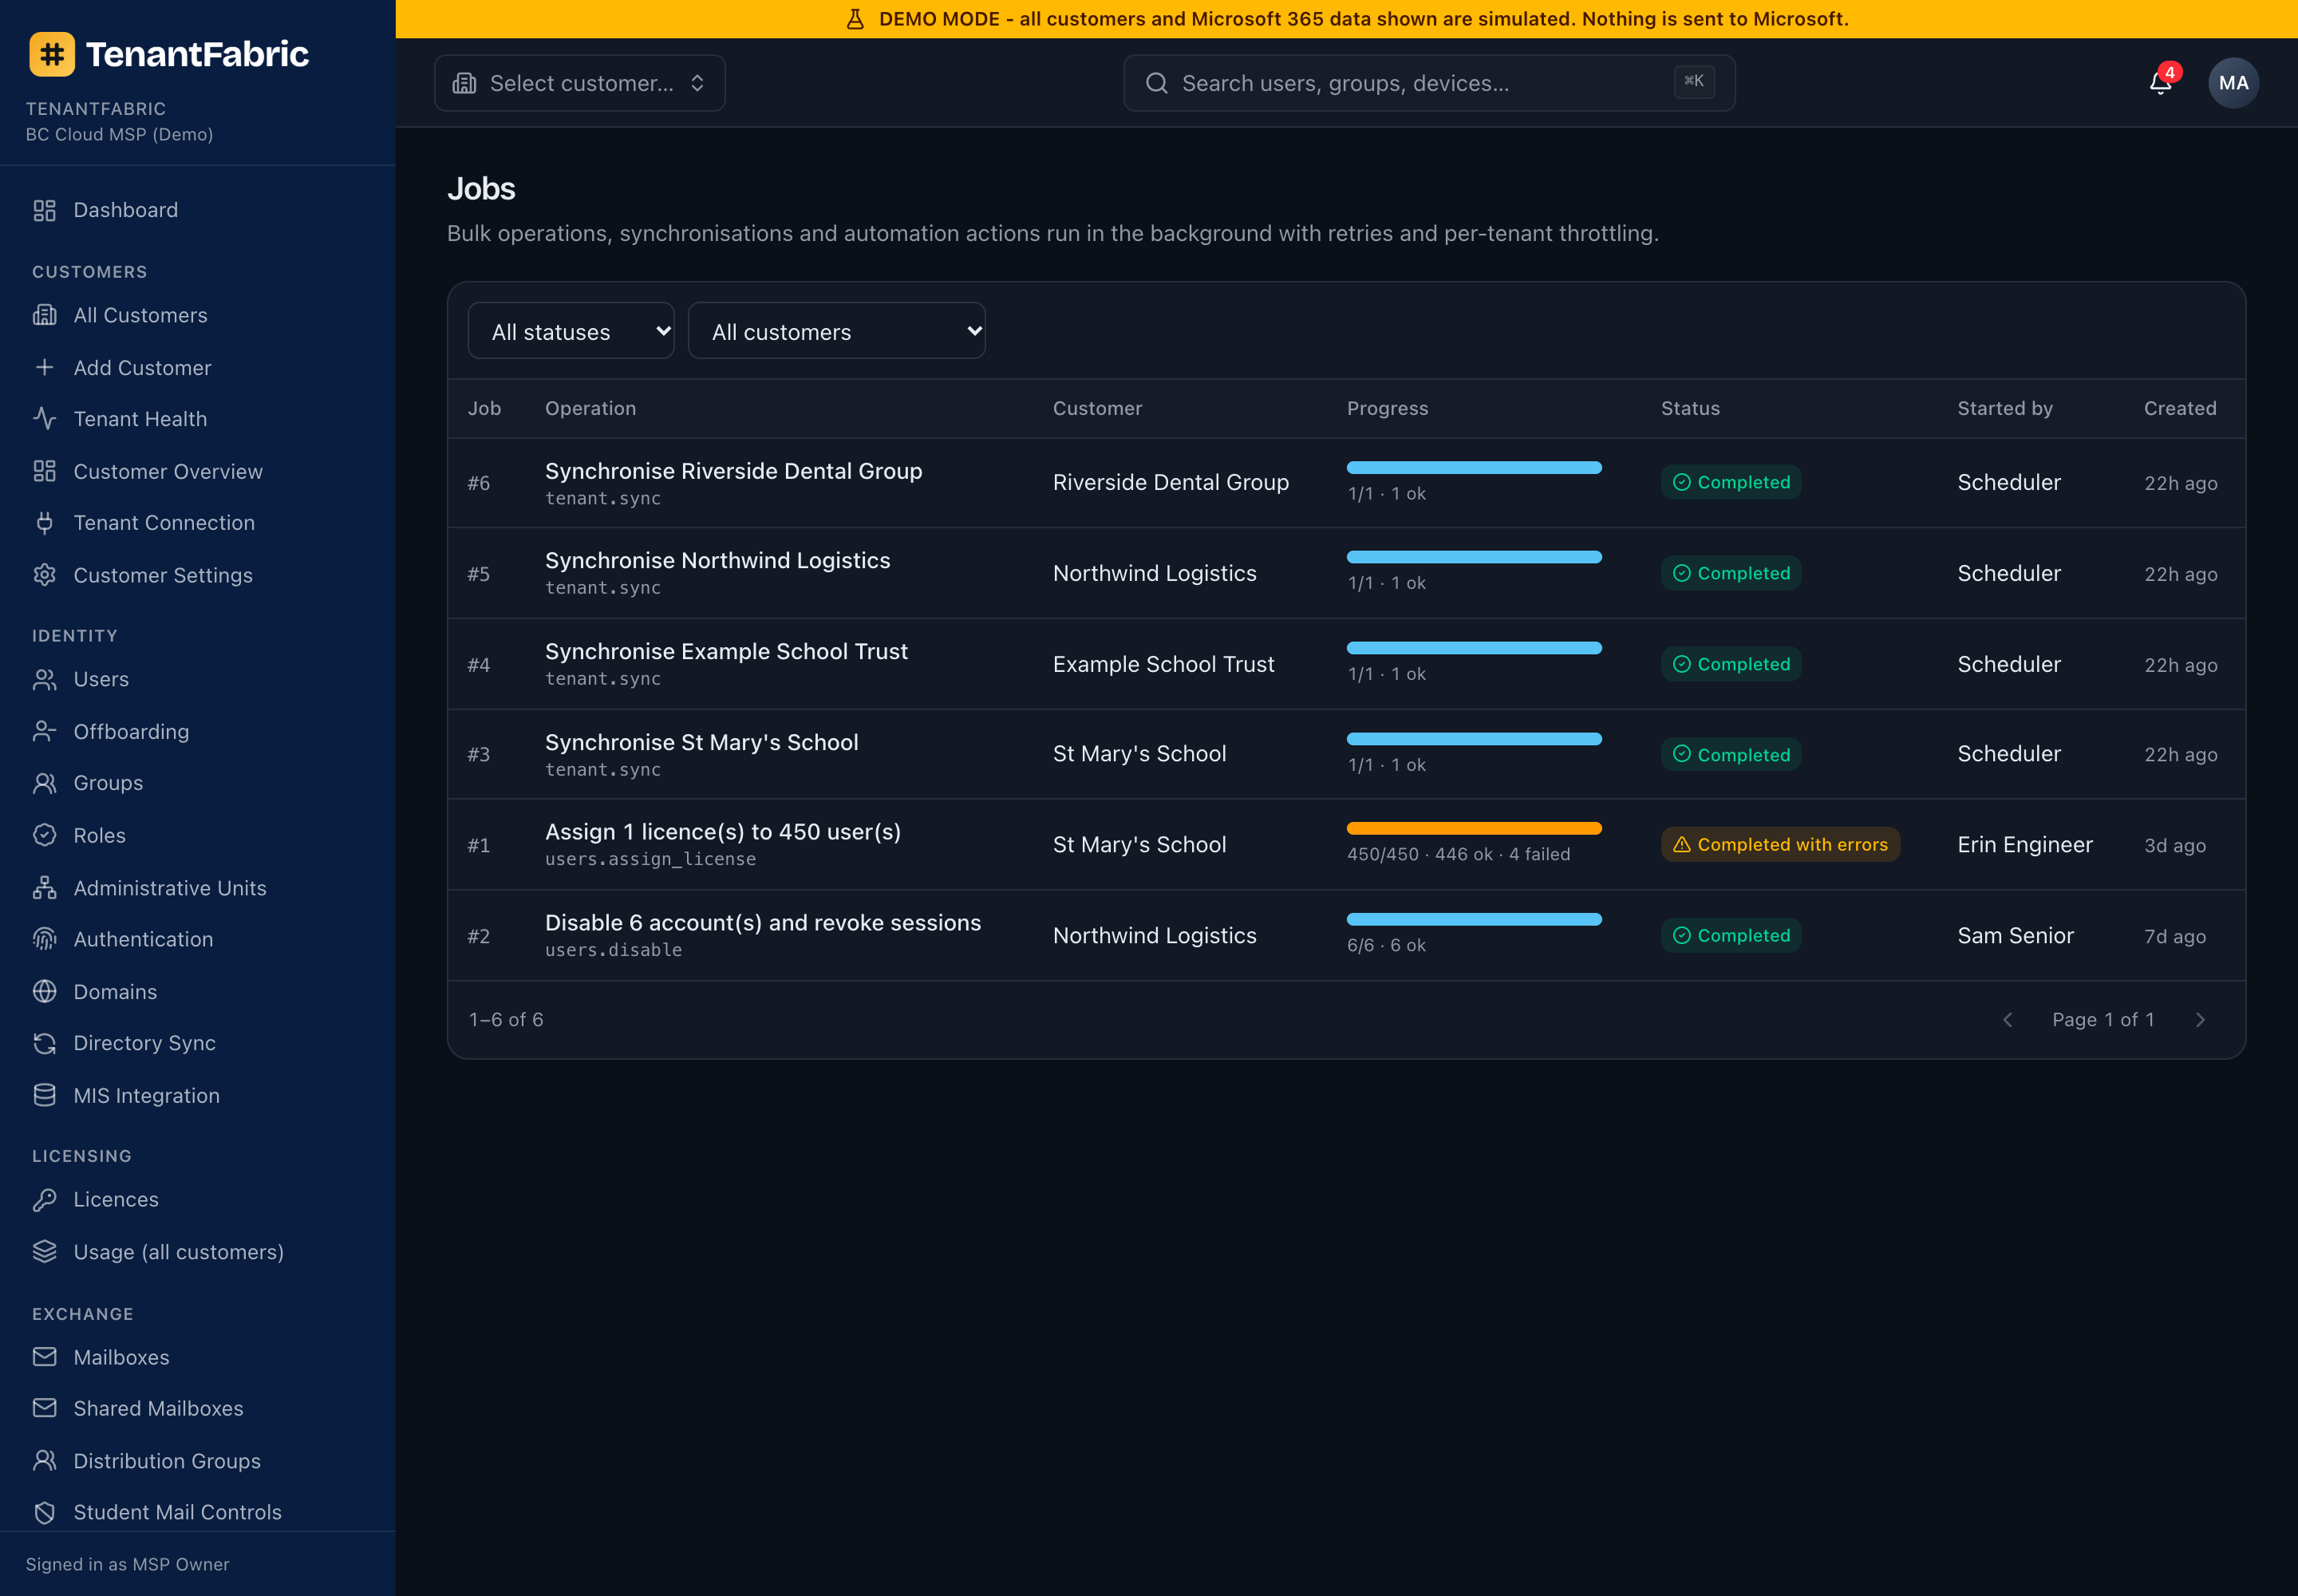Click the Groups people icon

pos(44,783)
